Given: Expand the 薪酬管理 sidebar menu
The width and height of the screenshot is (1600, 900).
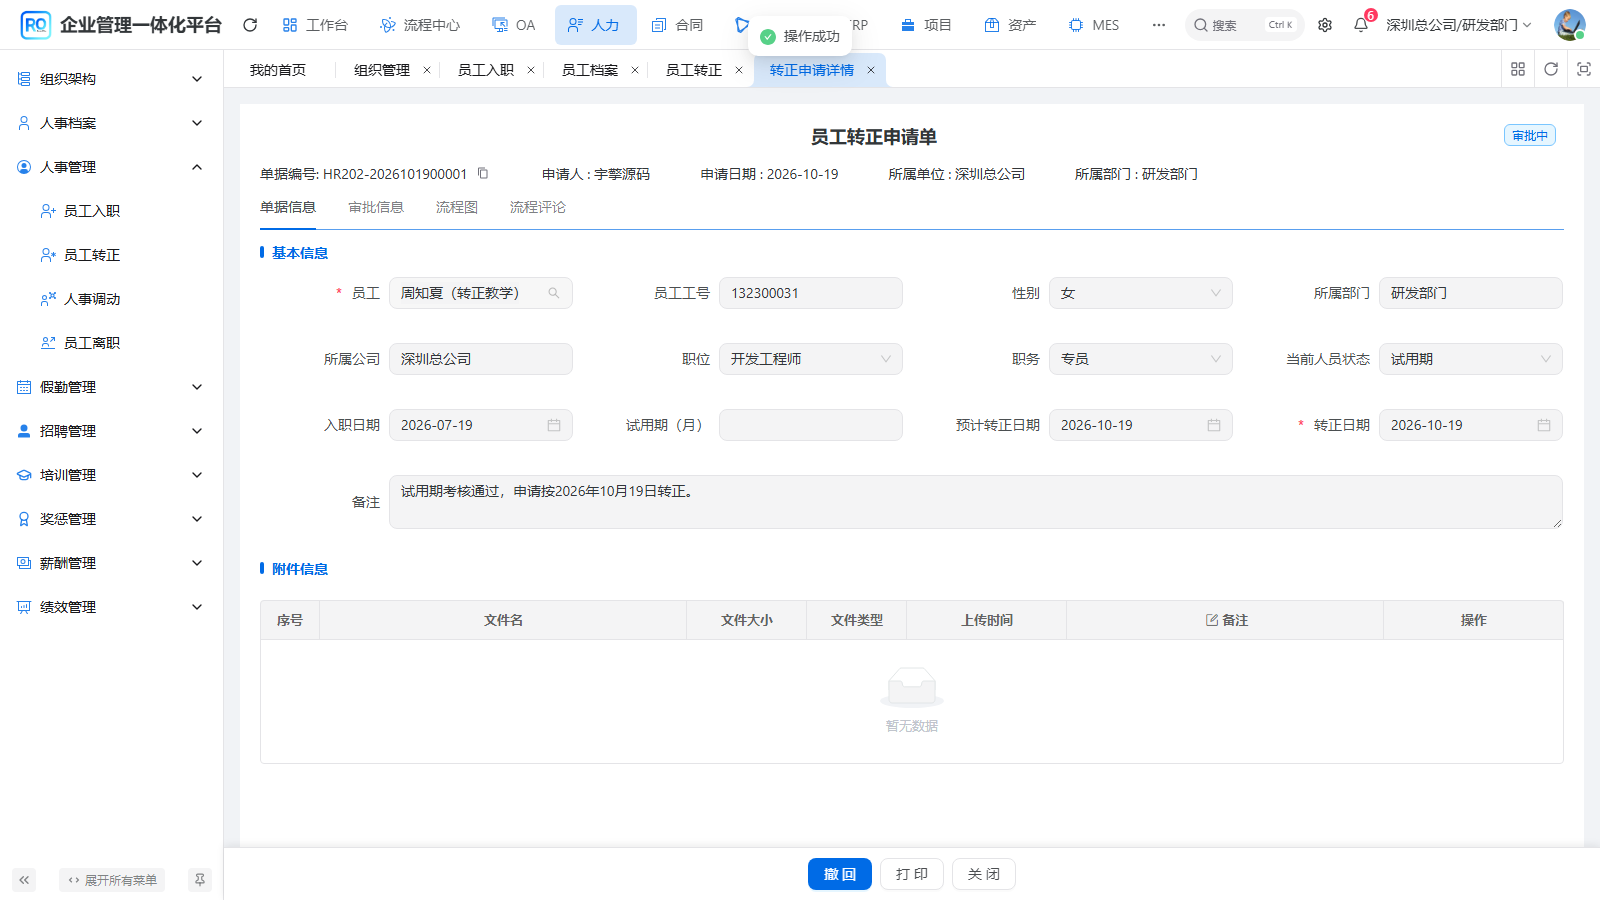Looking at the screenshot, I should click(111, 563).
